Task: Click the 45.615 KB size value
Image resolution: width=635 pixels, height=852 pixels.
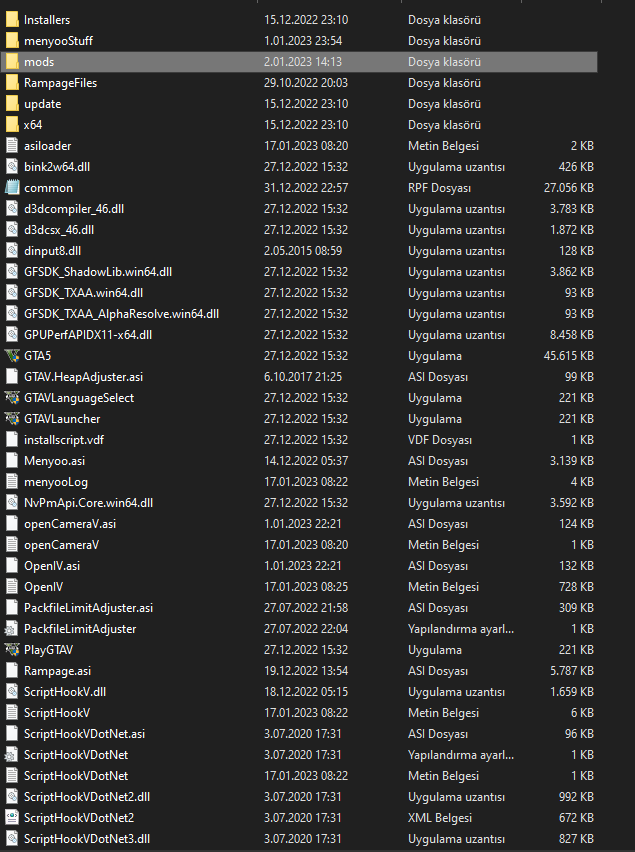Action: (x=568, y=356)
